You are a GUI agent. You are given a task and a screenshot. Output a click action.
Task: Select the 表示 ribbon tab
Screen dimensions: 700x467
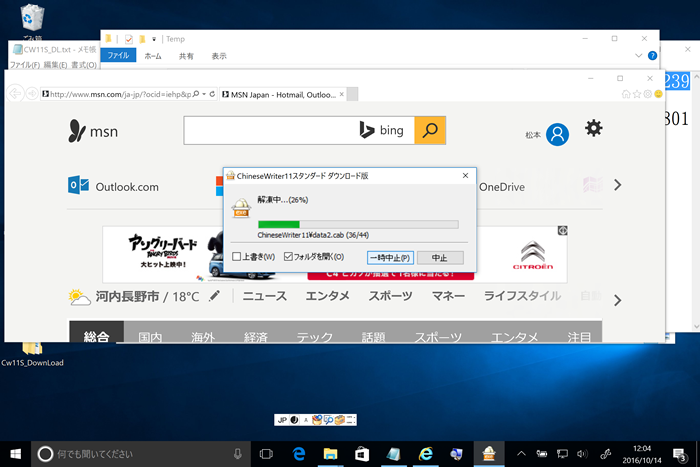pyautogui.click(x=219, y=56)
